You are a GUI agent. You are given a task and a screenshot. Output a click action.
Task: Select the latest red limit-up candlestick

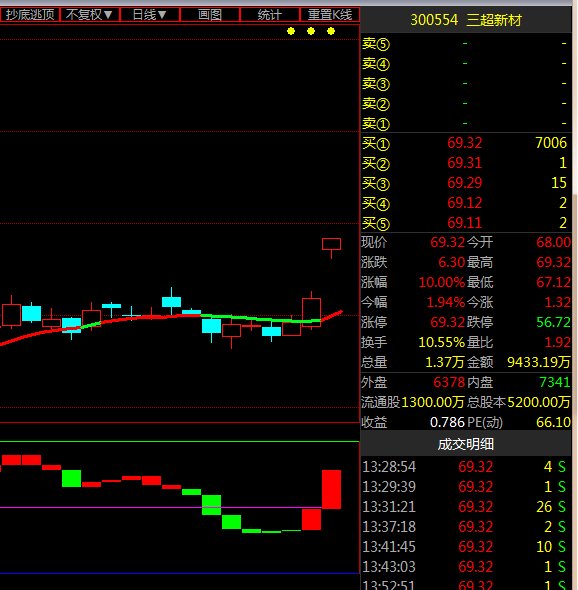pyautogui.click(x=332, y=245)
